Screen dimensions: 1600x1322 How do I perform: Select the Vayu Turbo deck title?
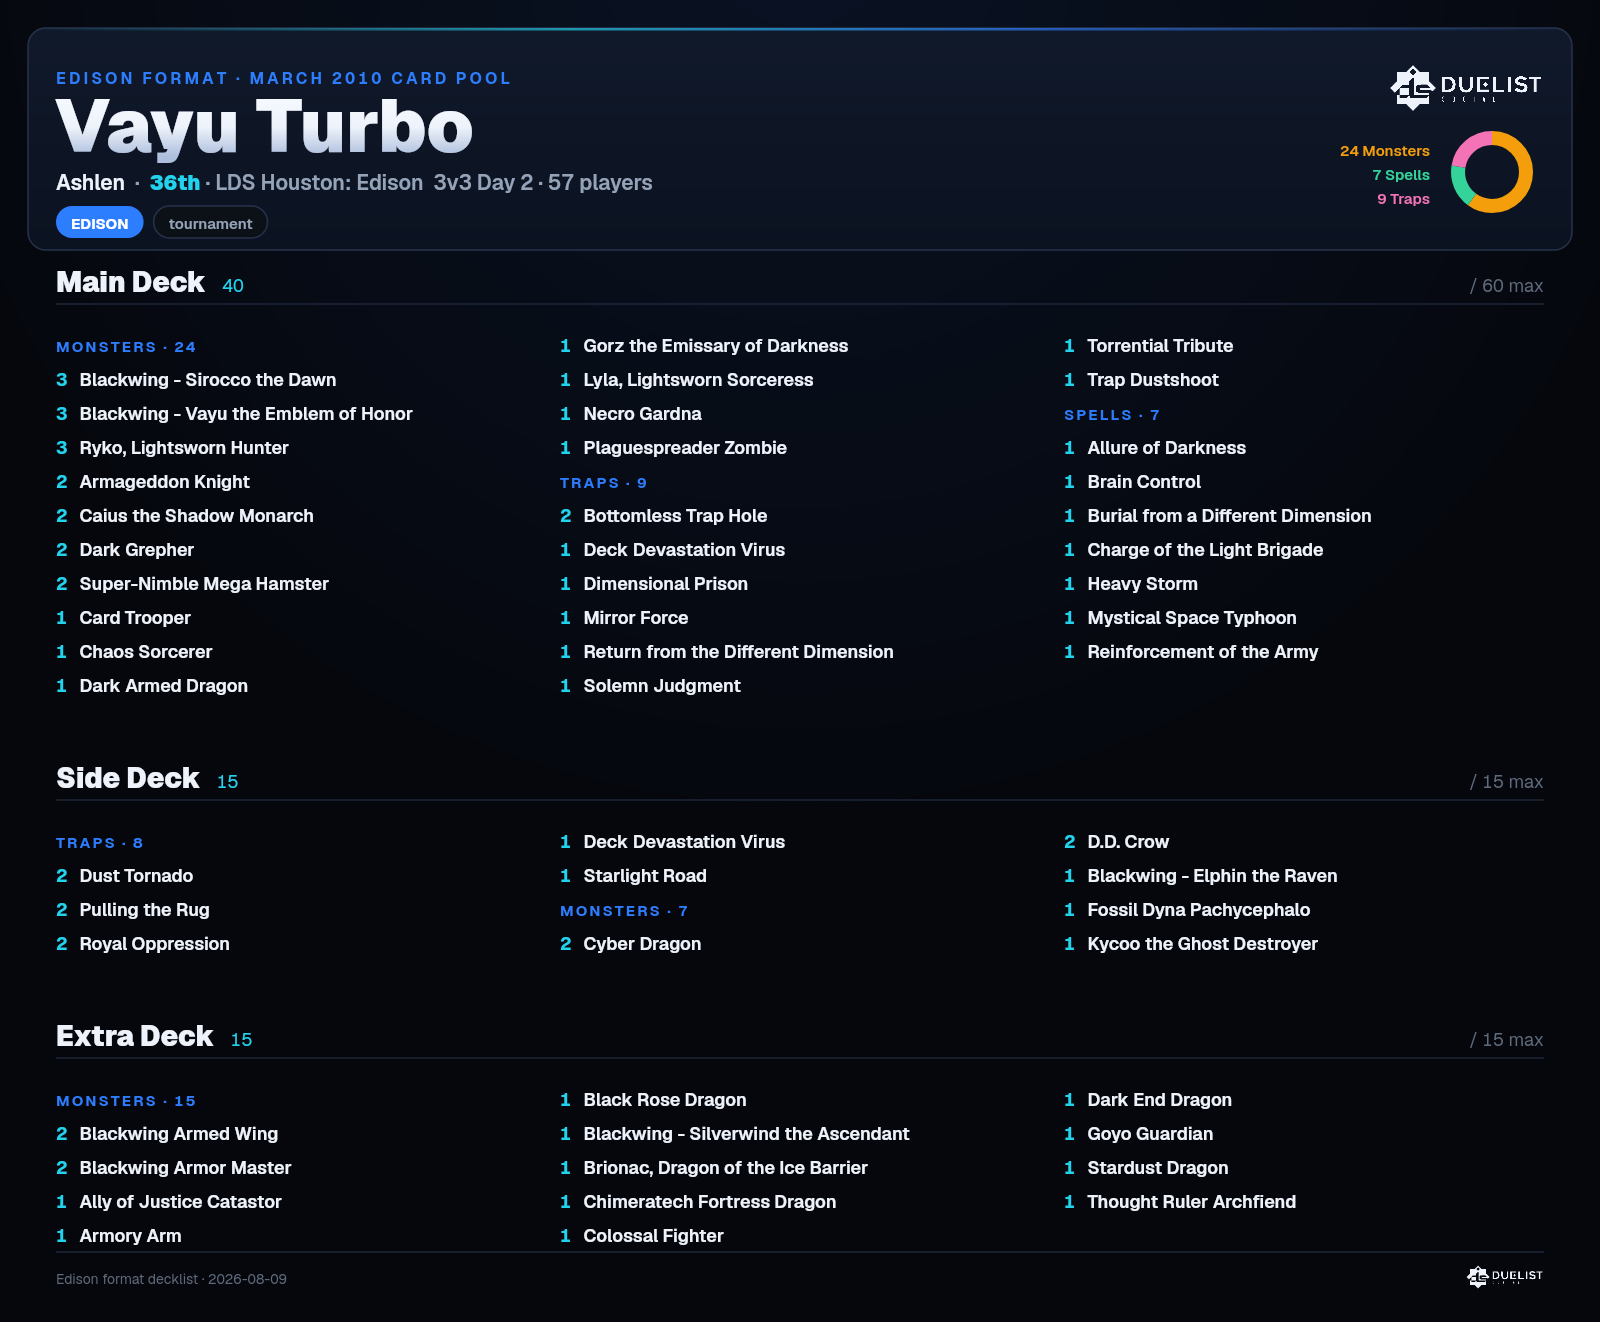(x=264, y=128)
